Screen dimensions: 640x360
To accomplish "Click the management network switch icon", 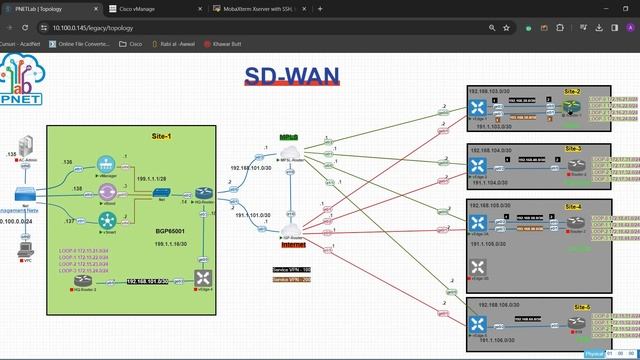I will pos(25,194).
